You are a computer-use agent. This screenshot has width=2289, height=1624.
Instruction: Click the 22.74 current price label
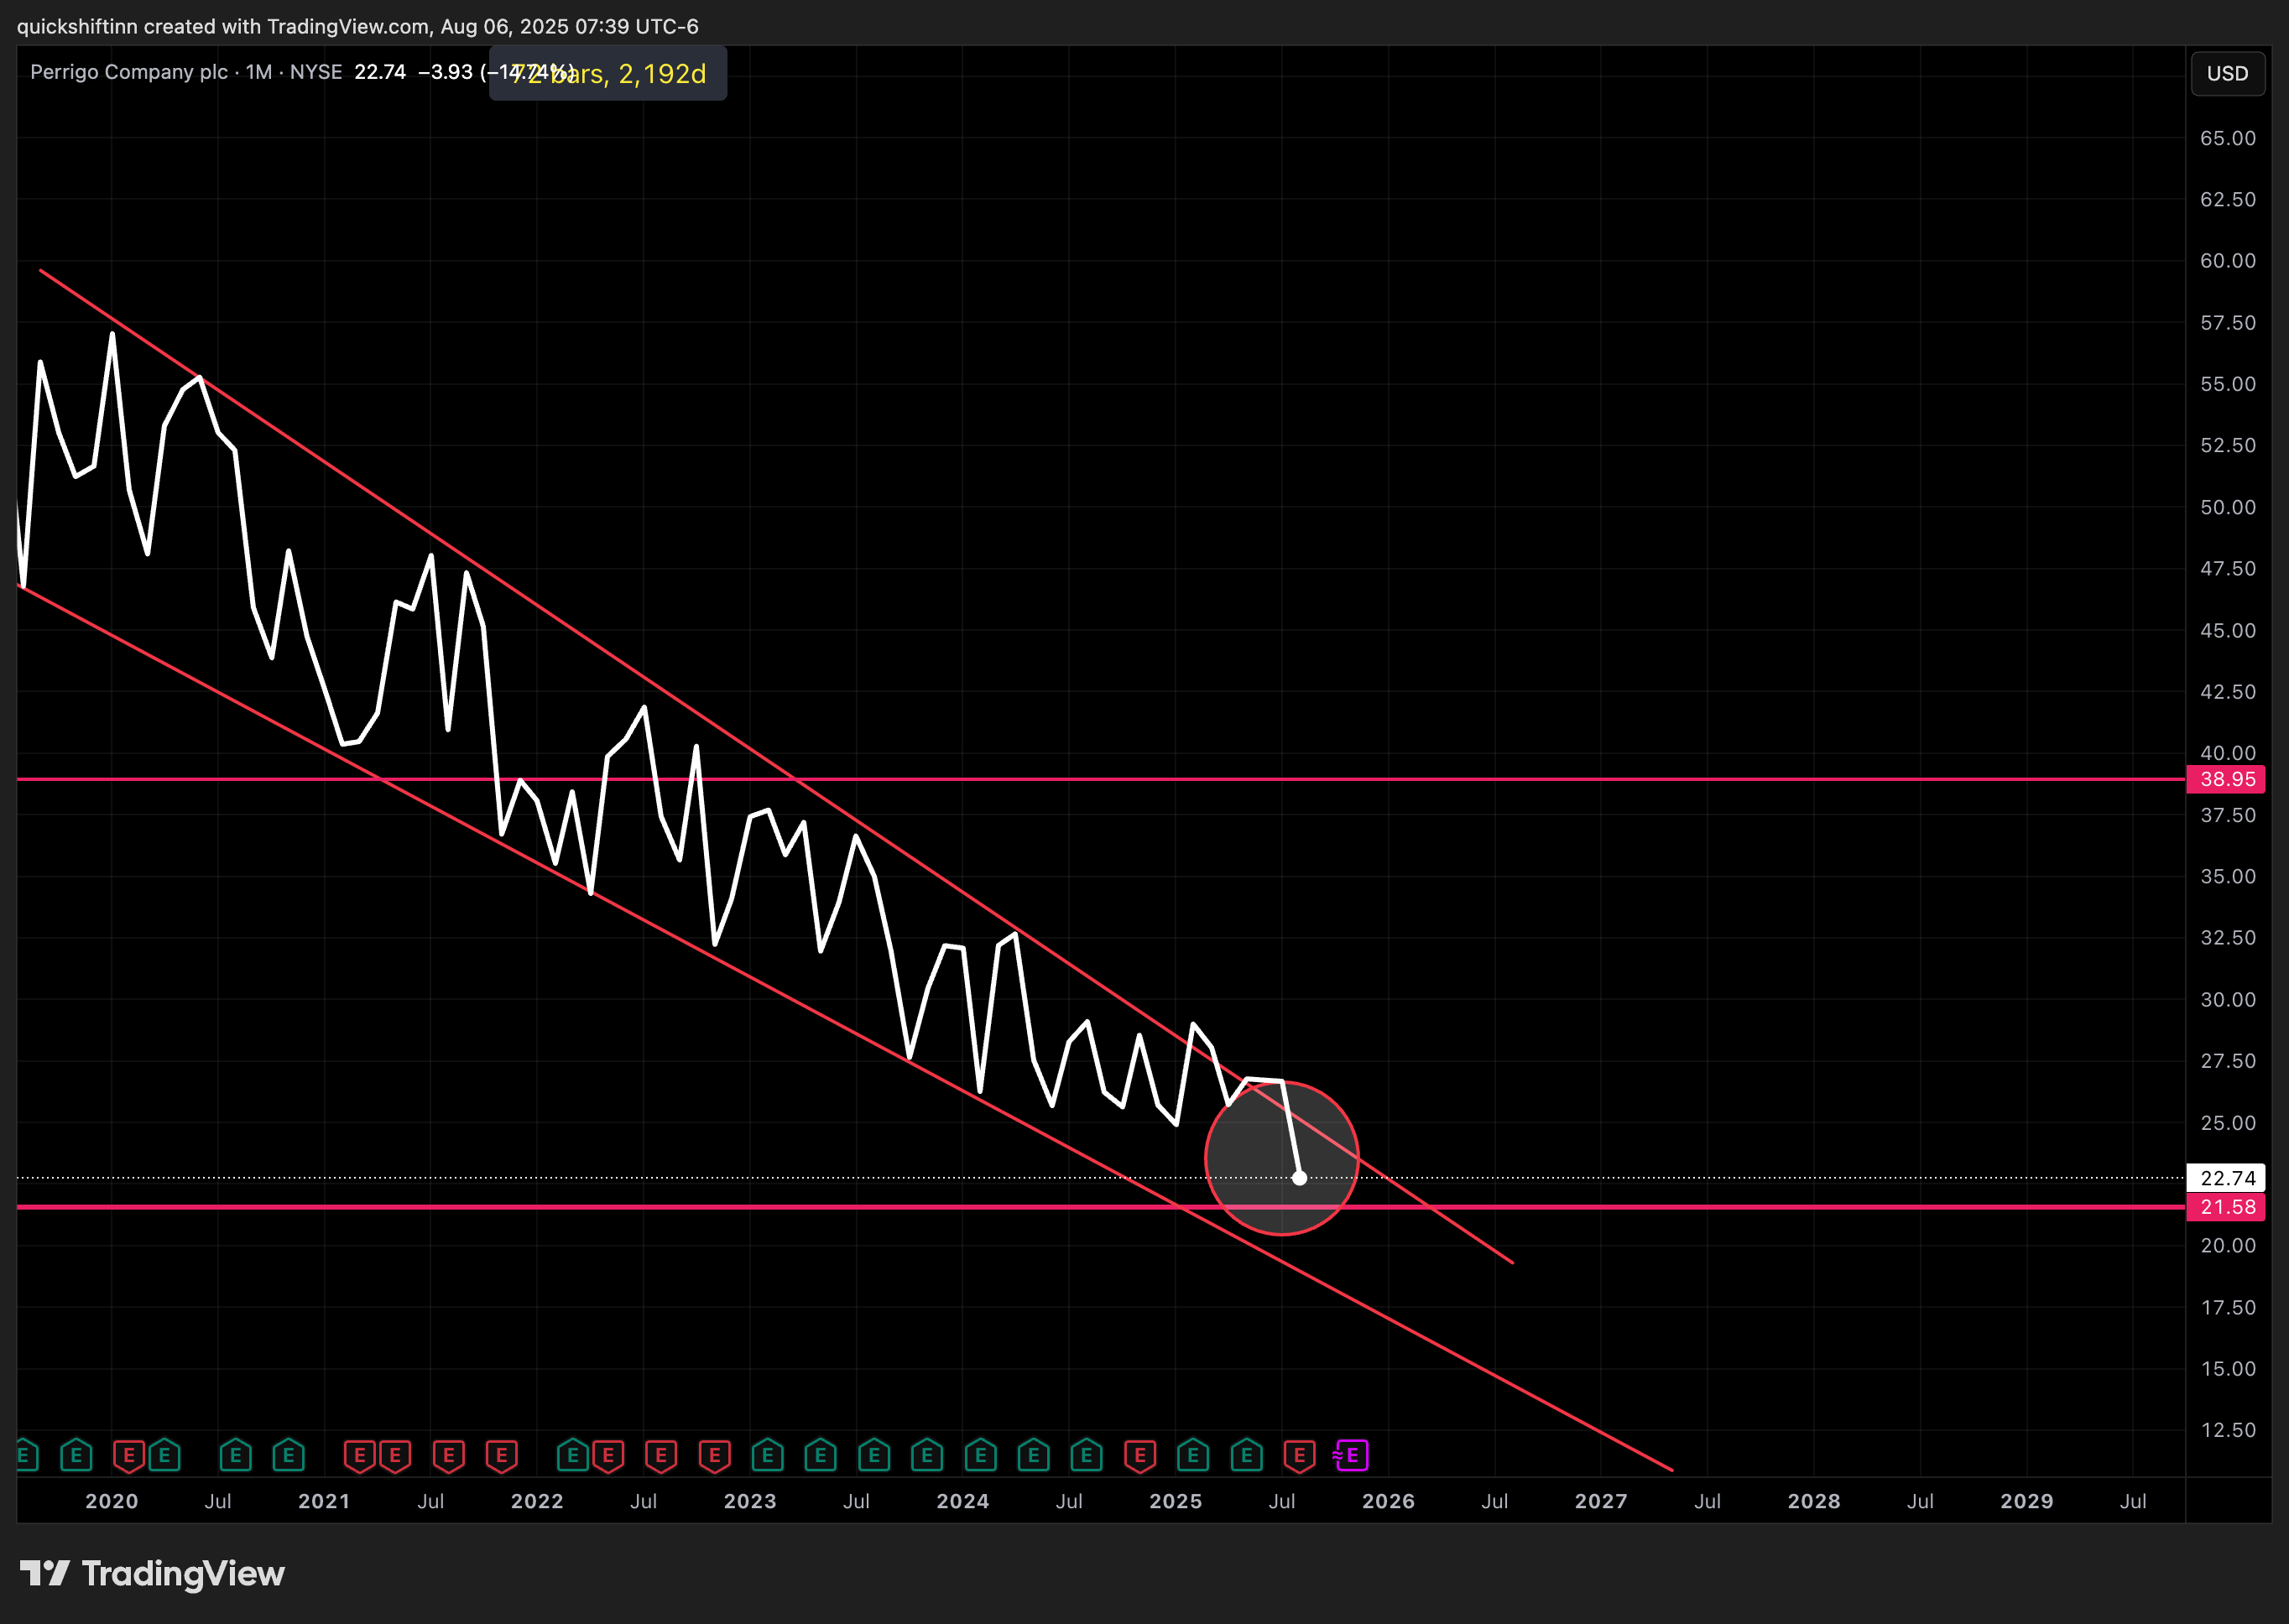(x=2227, y=1178)
